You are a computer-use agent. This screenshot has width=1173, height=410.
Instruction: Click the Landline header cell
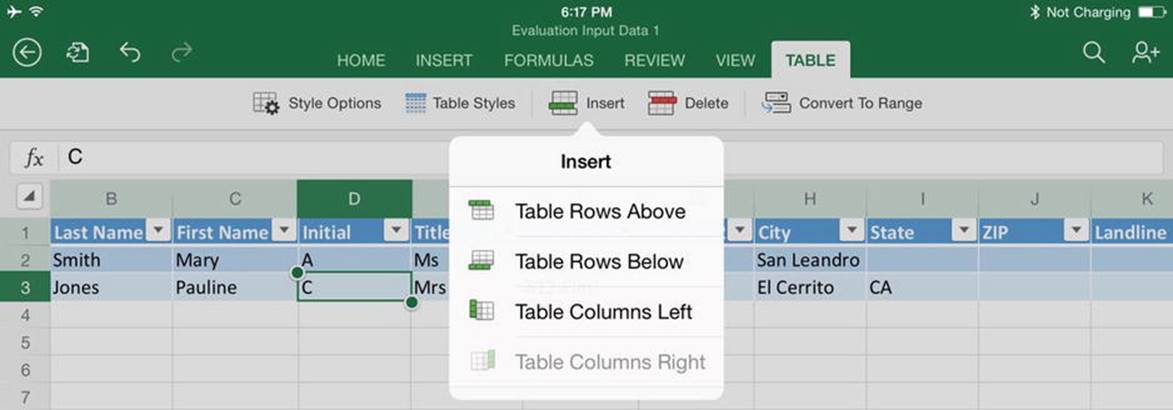[1132, 232]
